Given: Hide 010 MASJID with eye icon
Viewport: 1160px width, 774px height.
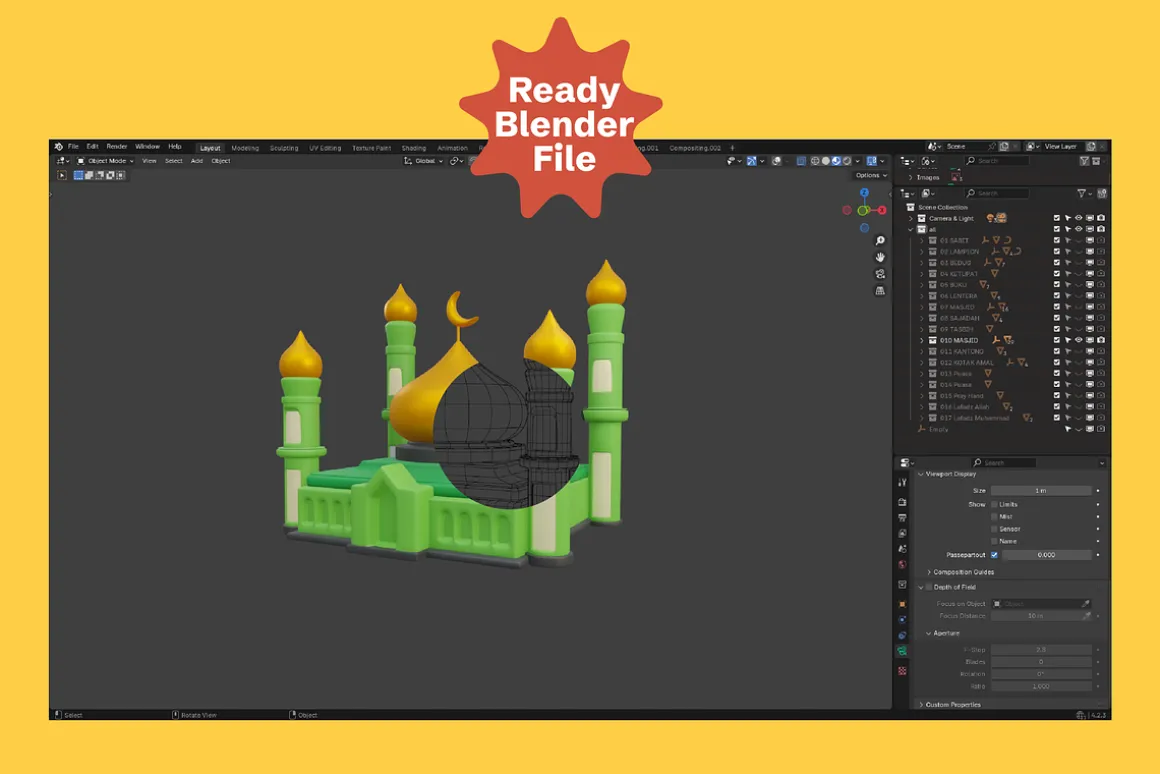Looking at the screenshot, I should click(x=1079, y=340).
